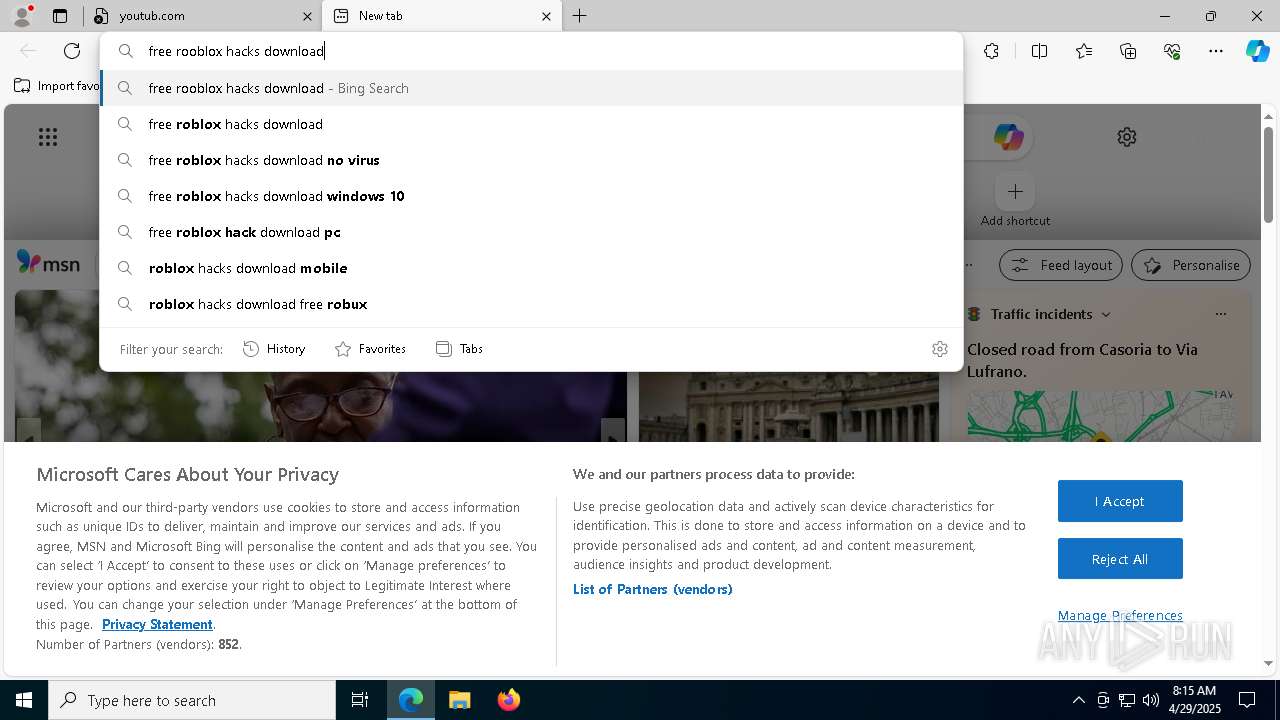Select suggestion 'free roblox hacks download'
The height and width of the screenshot is (720, 1280).
coord(531,124)
